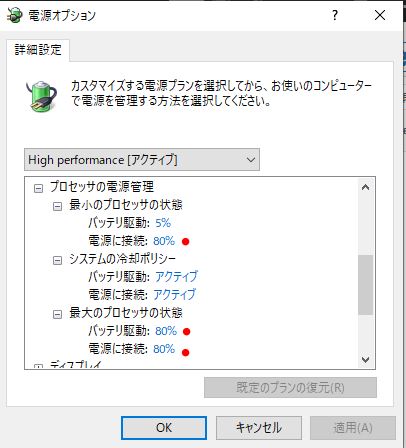This screenshot has height=448, width=406.
Task: Edit maximum processor バッテリ駆動 80% value
Action: (166, 331)
